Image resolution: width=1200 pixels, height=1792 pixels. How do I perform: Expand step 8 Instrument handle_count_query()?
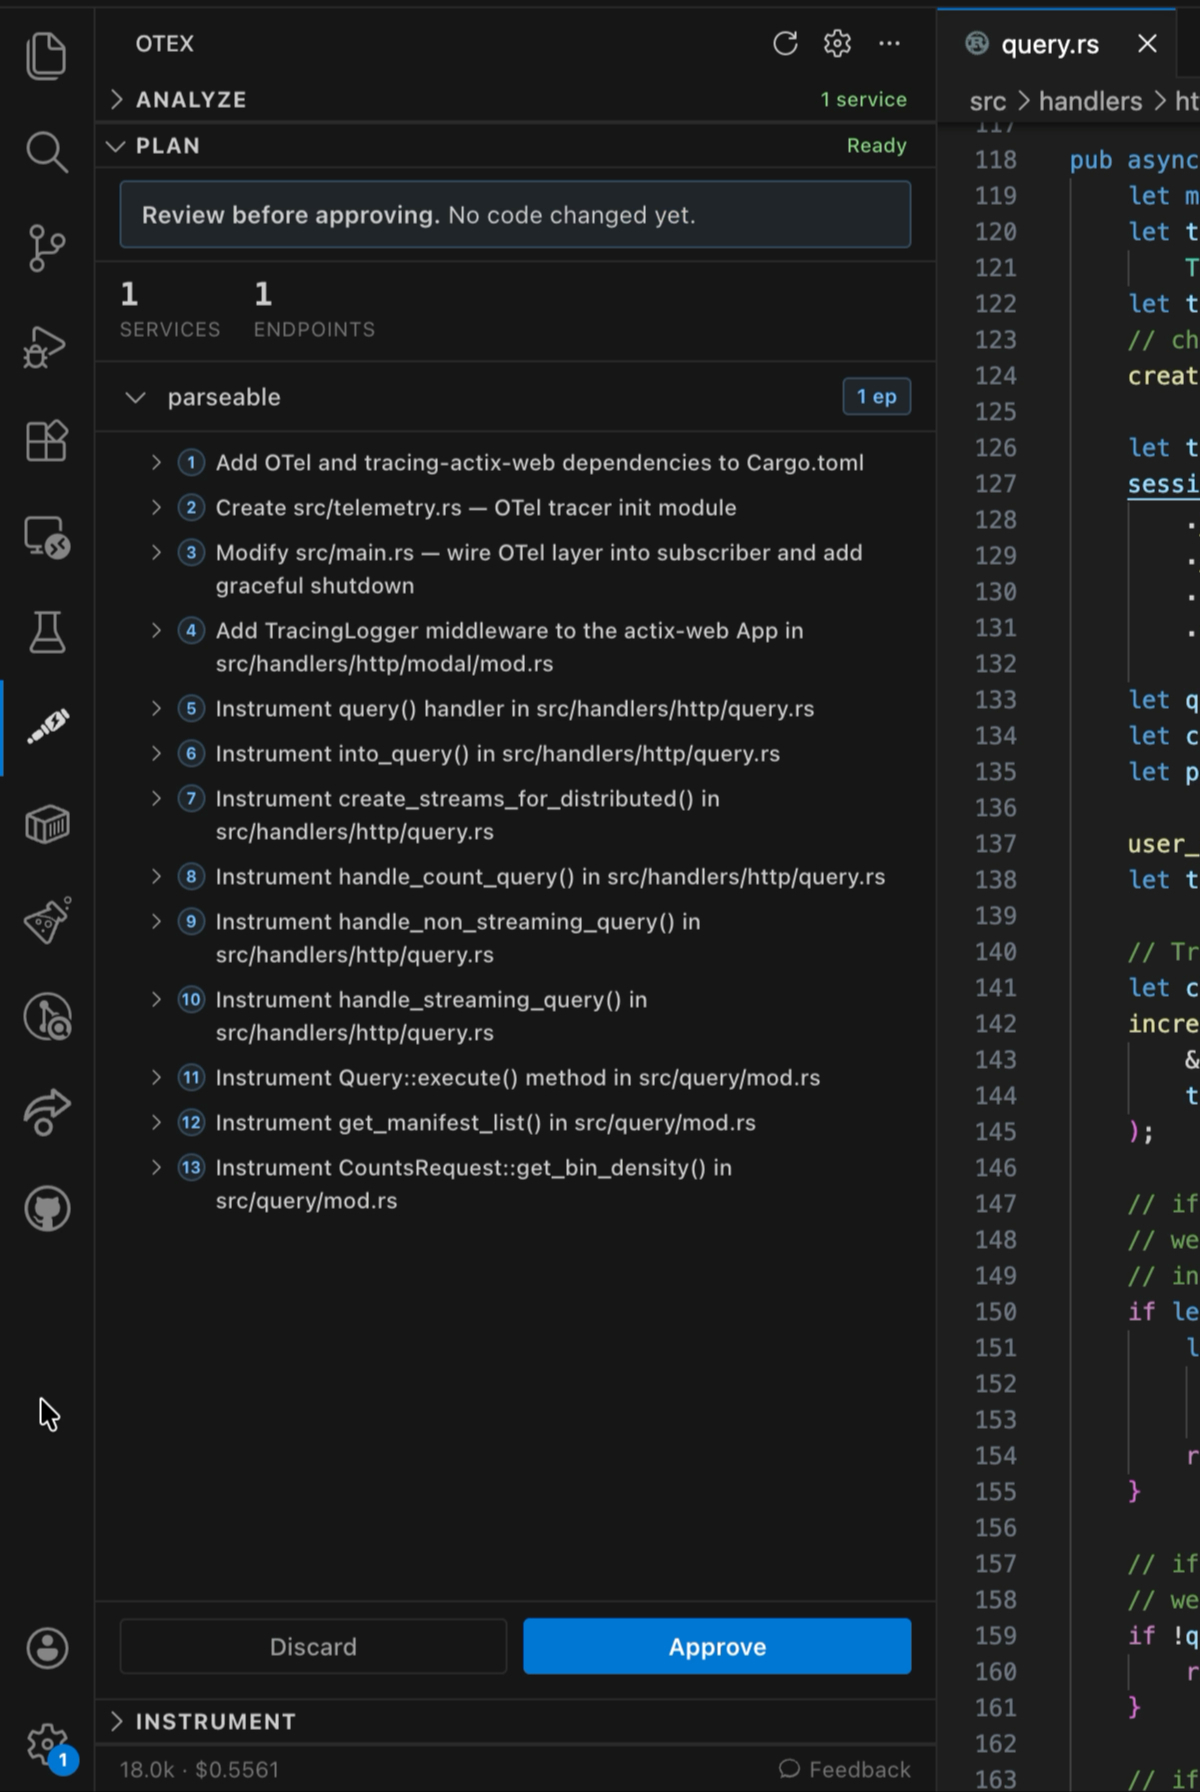(156, 876)
